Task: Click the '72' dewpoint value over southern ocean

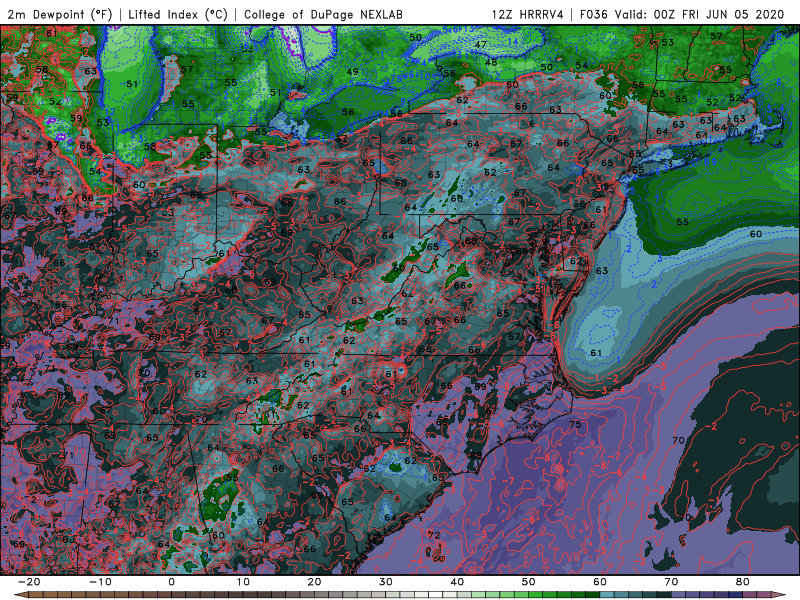Action: pos(434,535)
